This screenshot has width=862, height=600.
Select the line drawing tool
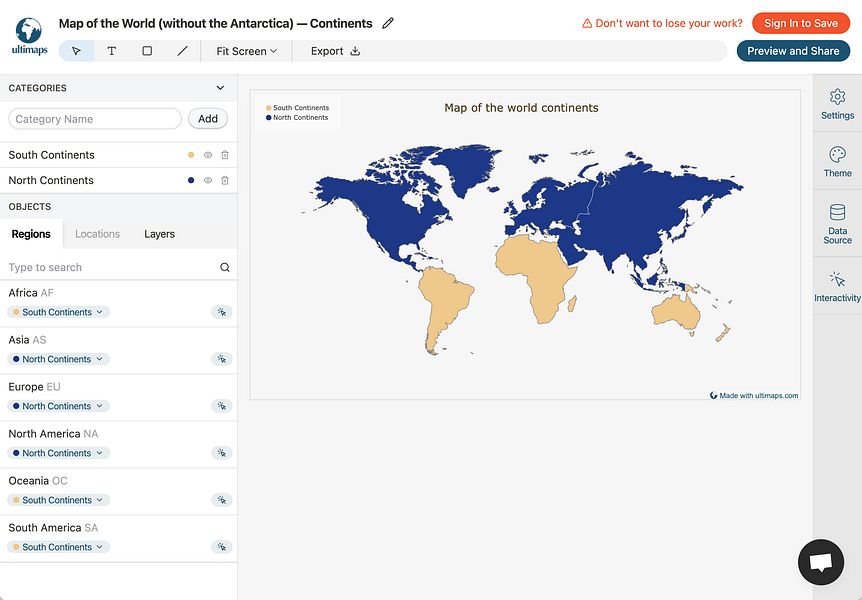[x=182, y=51]
